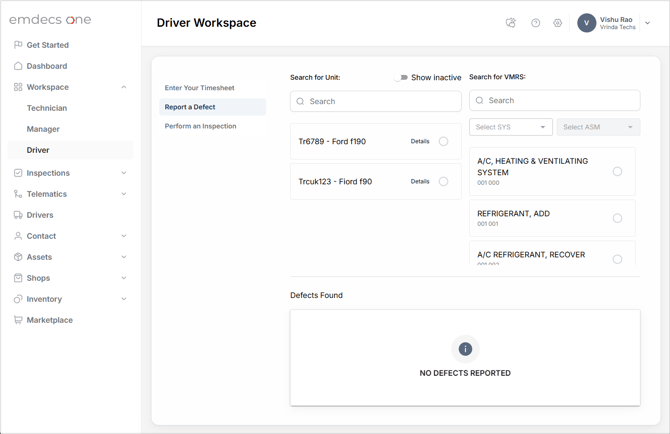
Task: Click the info icon above No Defects Reported
Action: point(465,349)
